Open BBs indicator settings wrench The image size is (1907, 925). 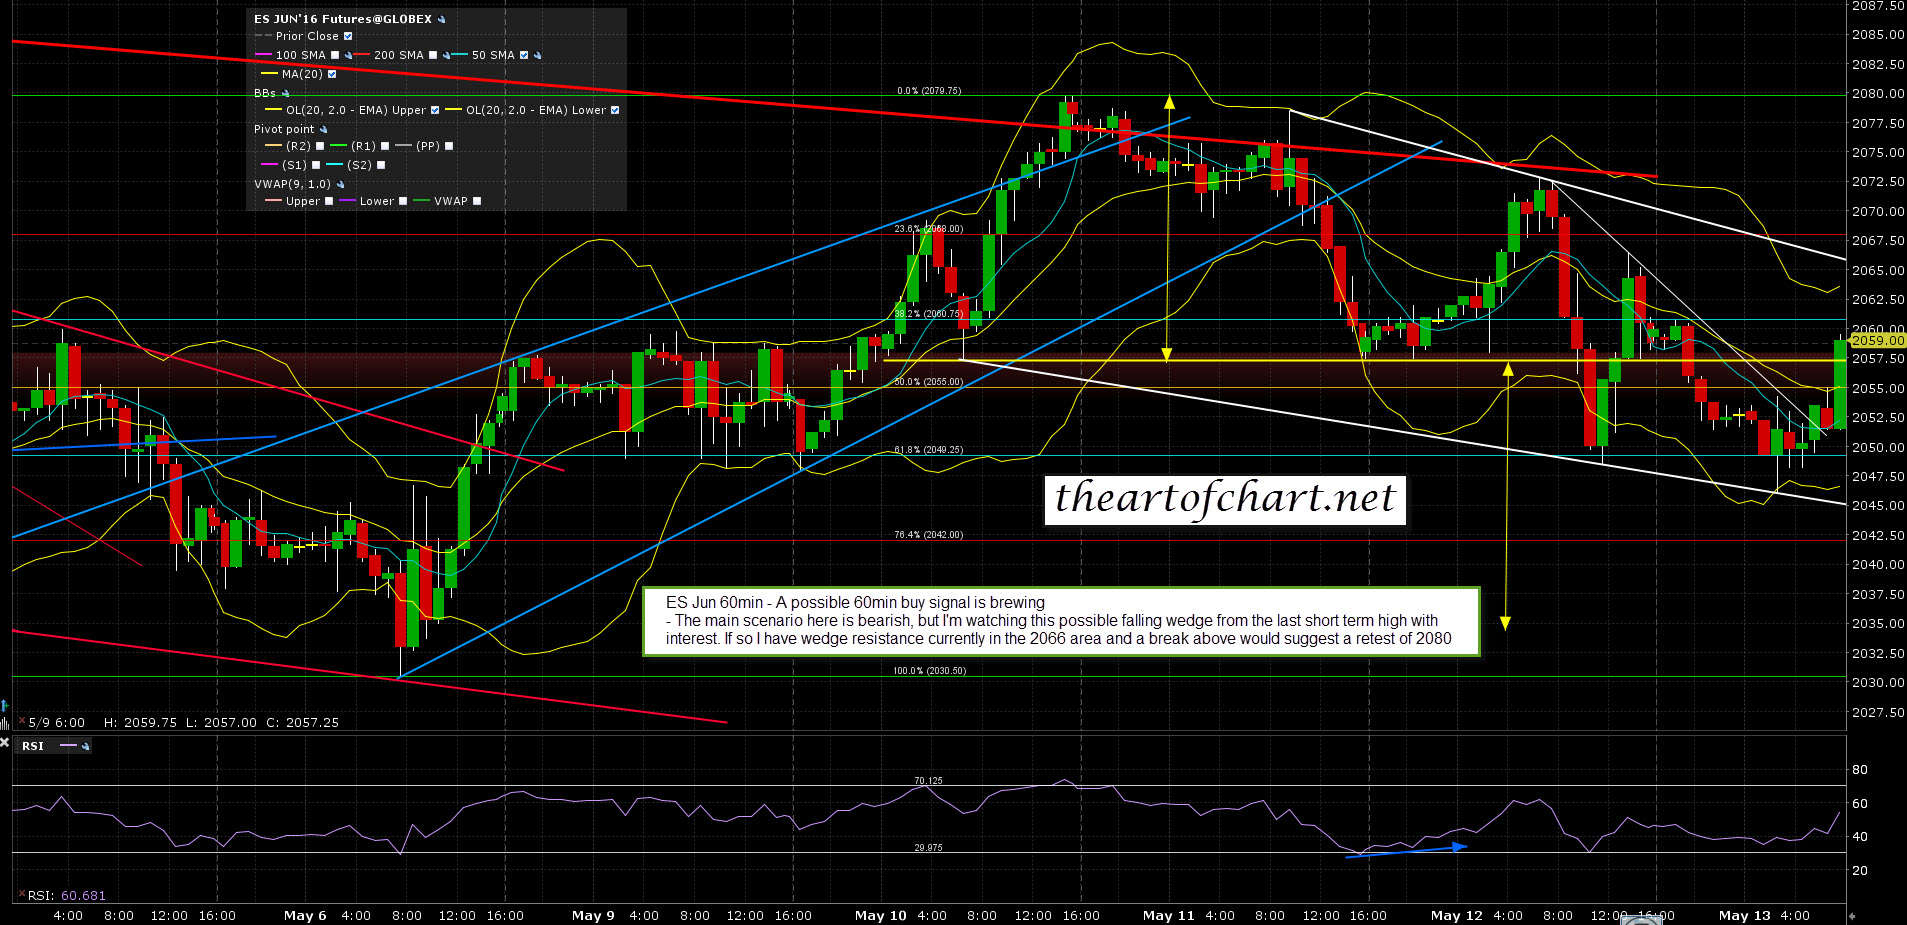tap(285, 93)
